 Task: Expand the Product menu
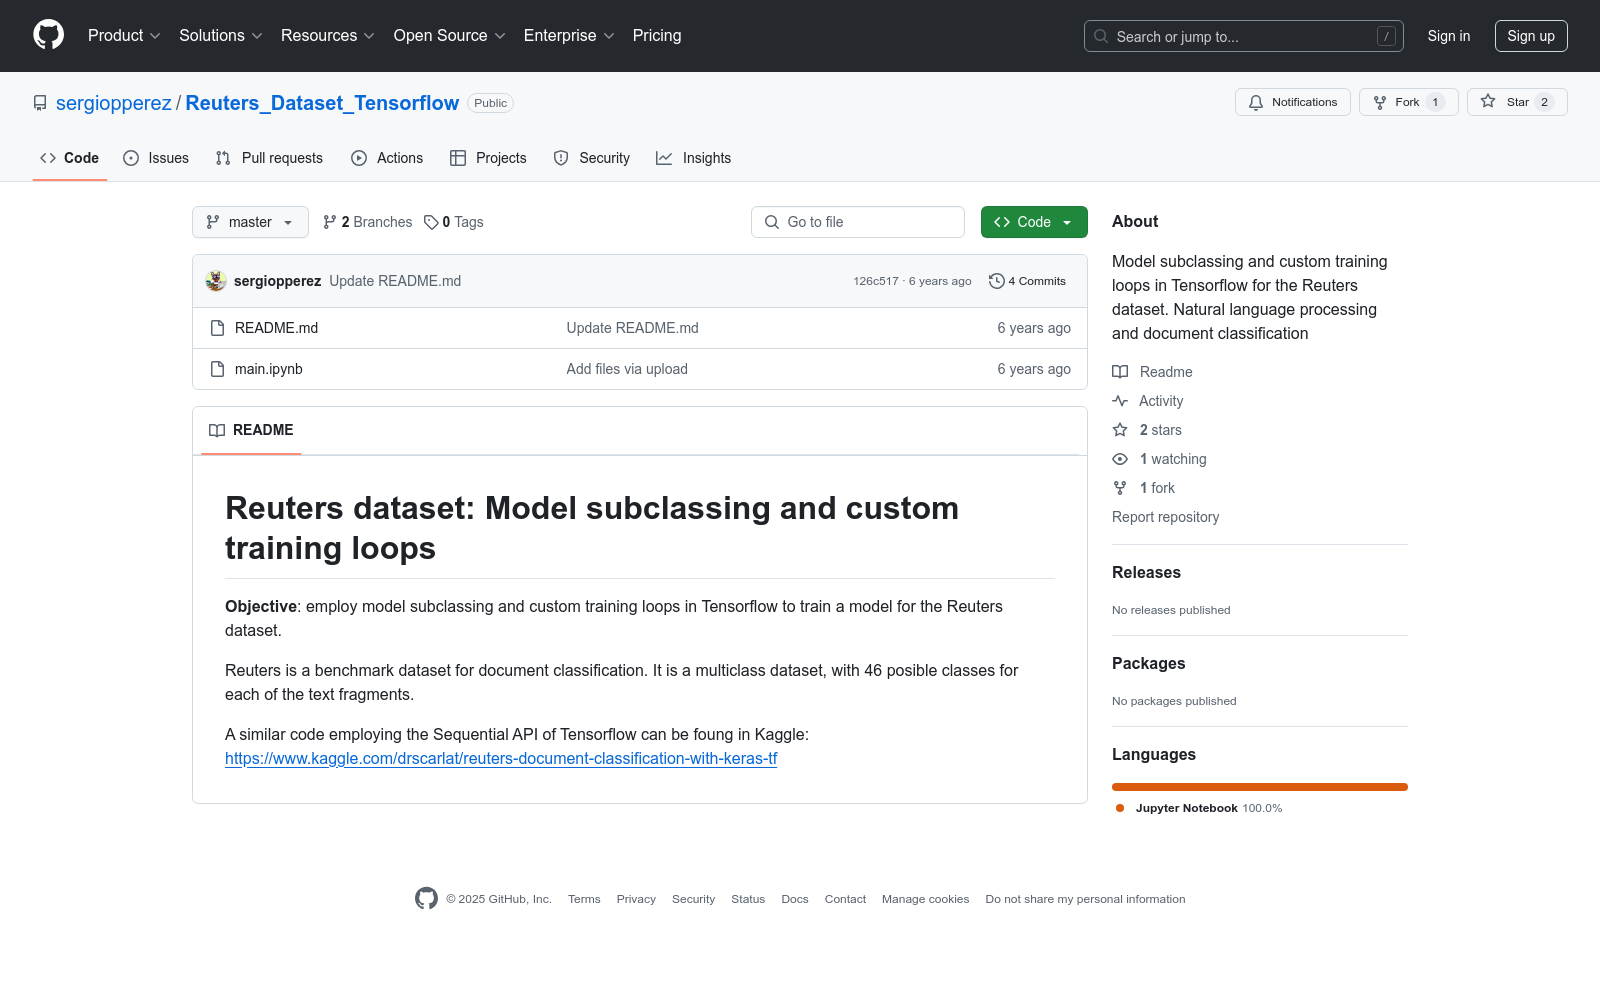click(x=124, y=36)
